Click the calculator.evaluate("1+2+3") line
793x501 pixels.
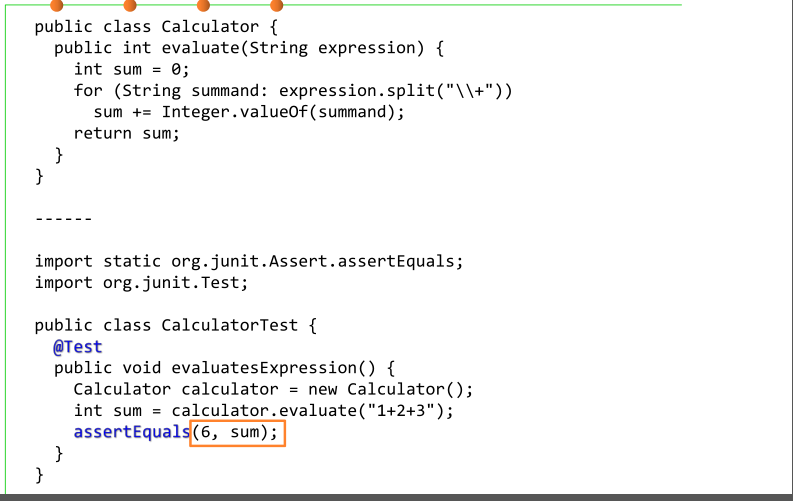(263, 411)
